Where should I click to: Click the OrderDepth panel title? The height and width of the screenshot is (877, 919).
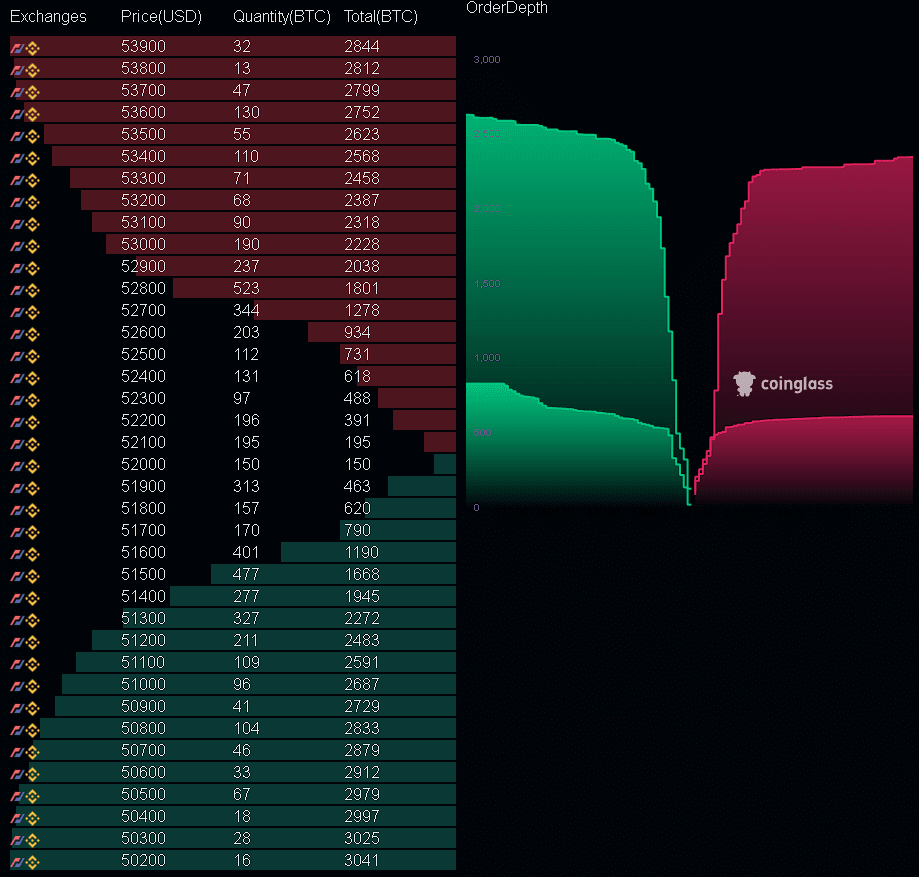click(506, 8)
